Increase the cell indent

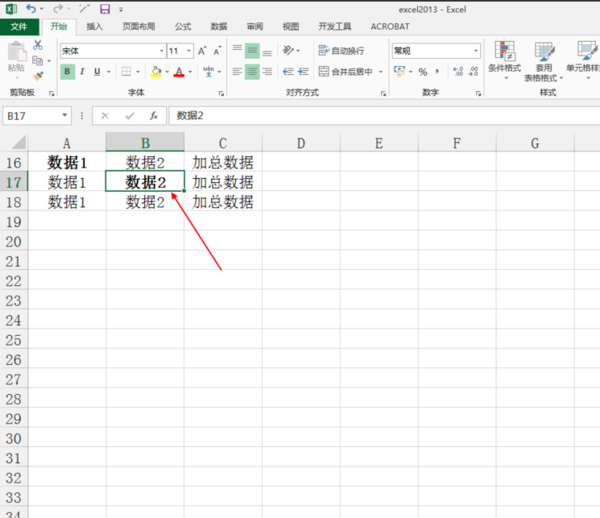303,72
